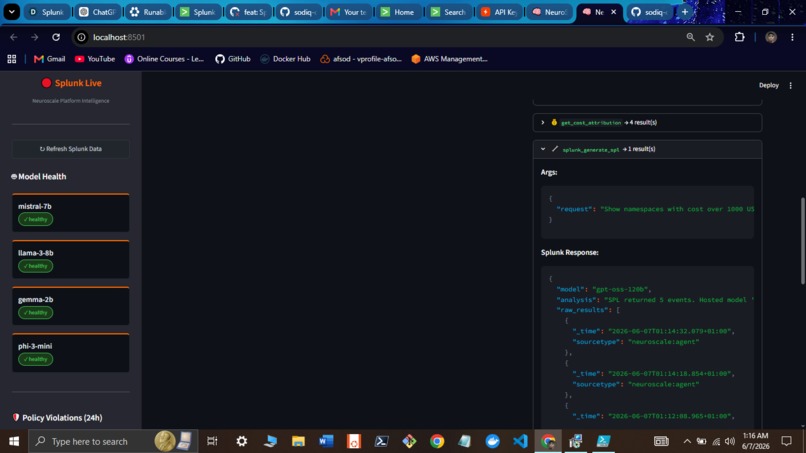
Task: Open the Chrome profile avatar
Action: pyautogui.click(x=771, y=37)
